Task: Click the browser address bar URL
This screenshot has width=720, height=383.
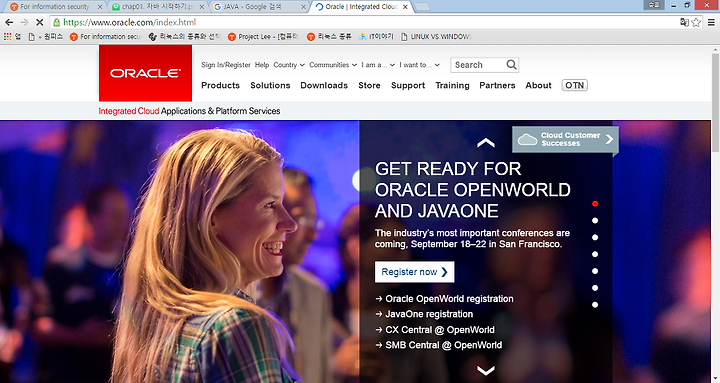Action: pos(129,22)
